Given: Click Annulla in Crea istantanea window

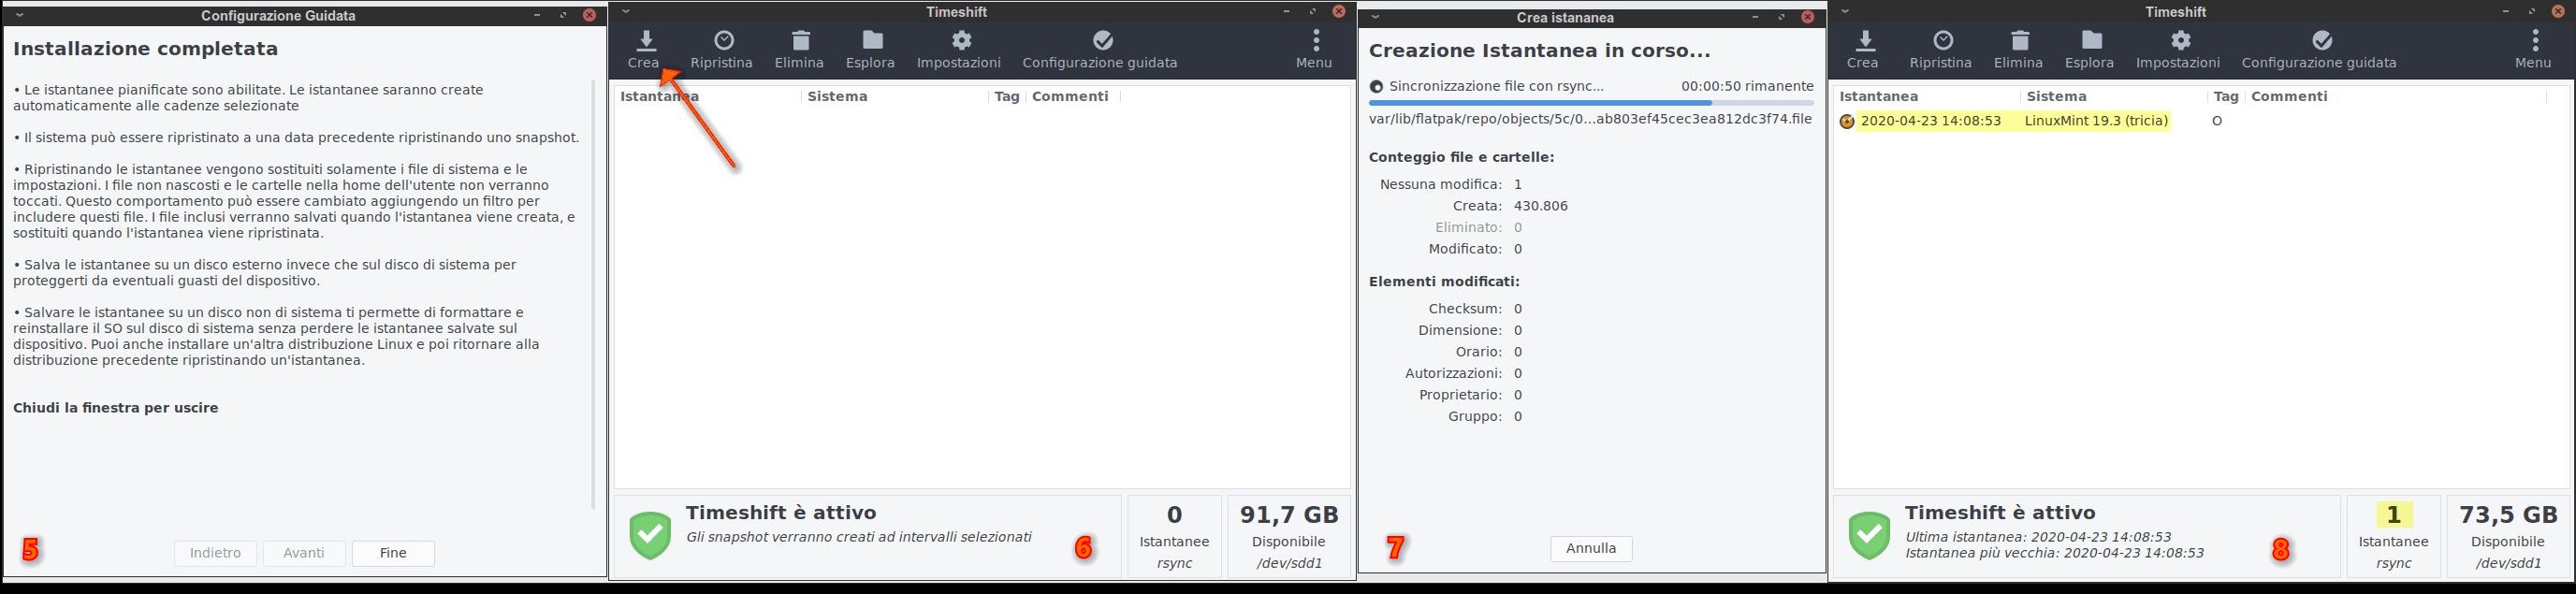Looking at the screenshot, I should coord(1591,548).
